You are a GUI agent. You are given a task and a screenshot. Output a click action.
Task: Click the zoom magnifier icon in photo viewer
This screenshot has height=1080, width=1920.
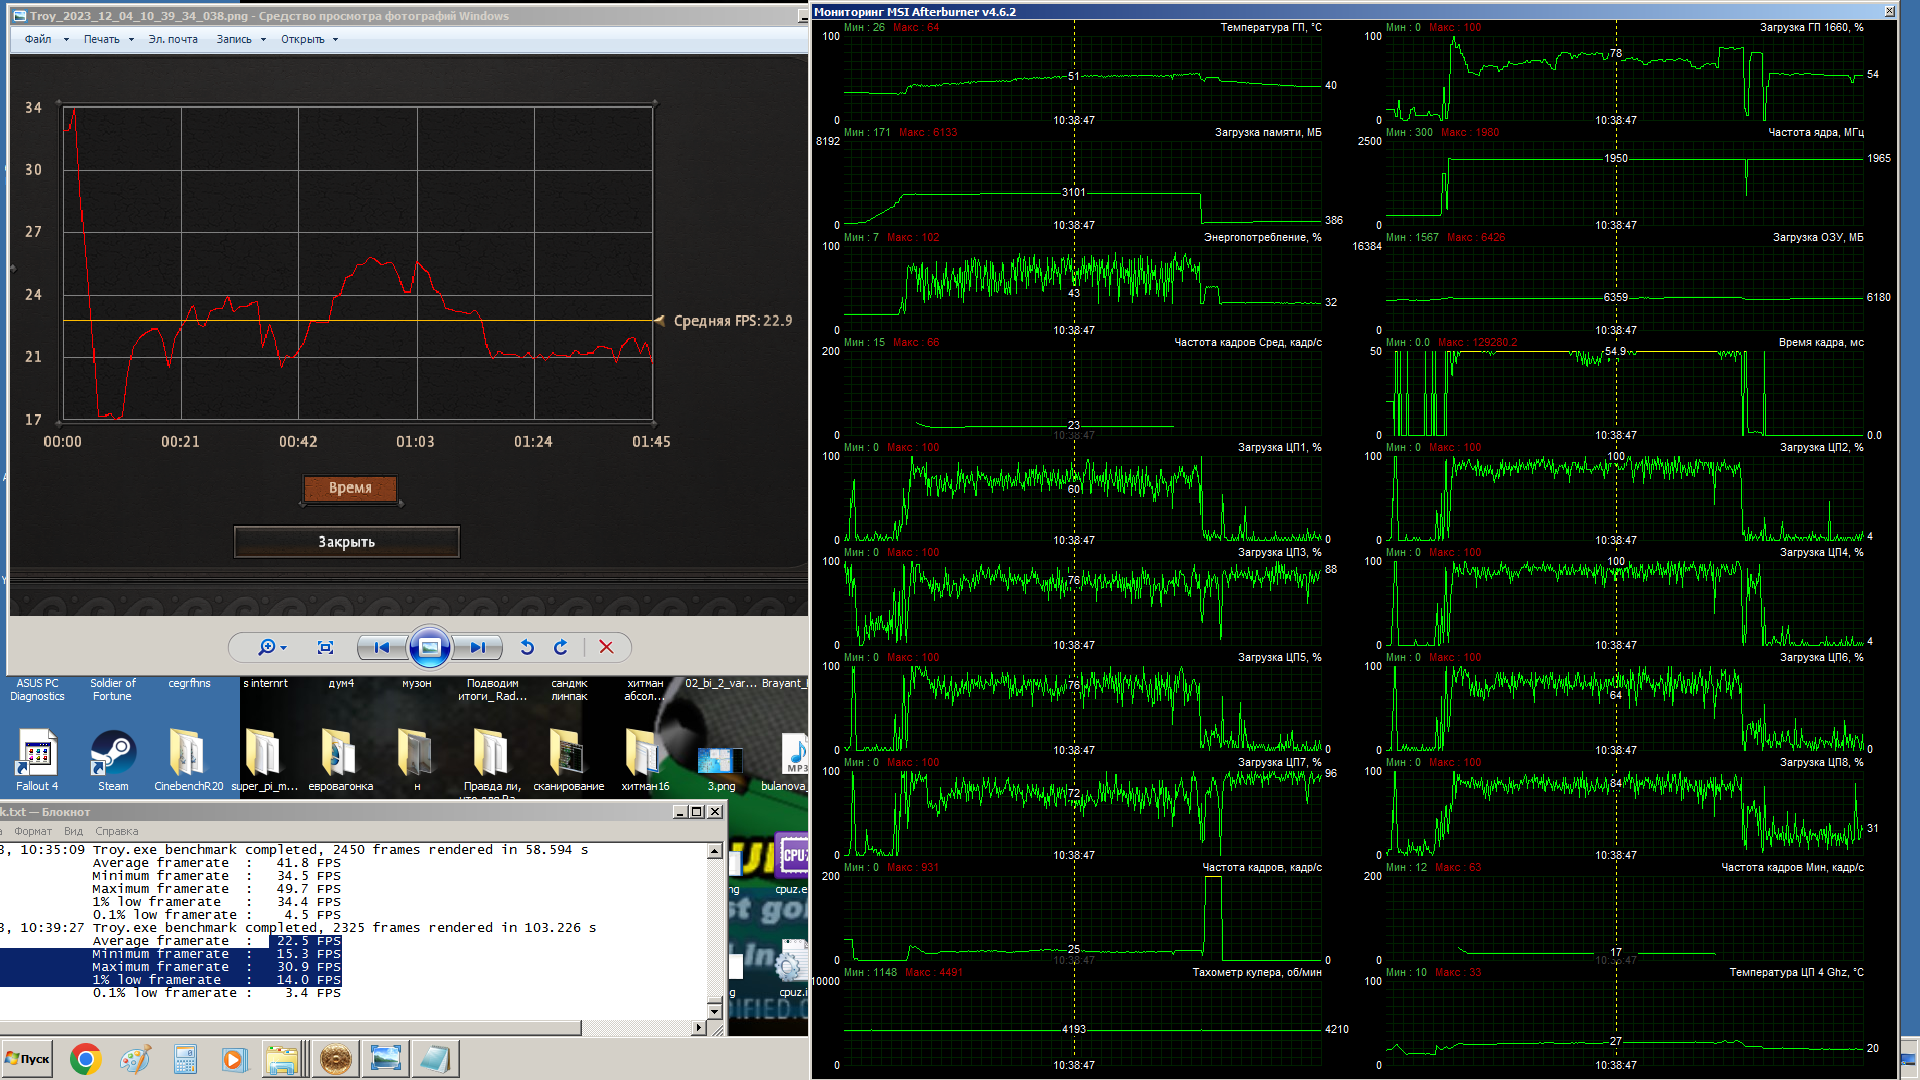click(x=267, y=648)
